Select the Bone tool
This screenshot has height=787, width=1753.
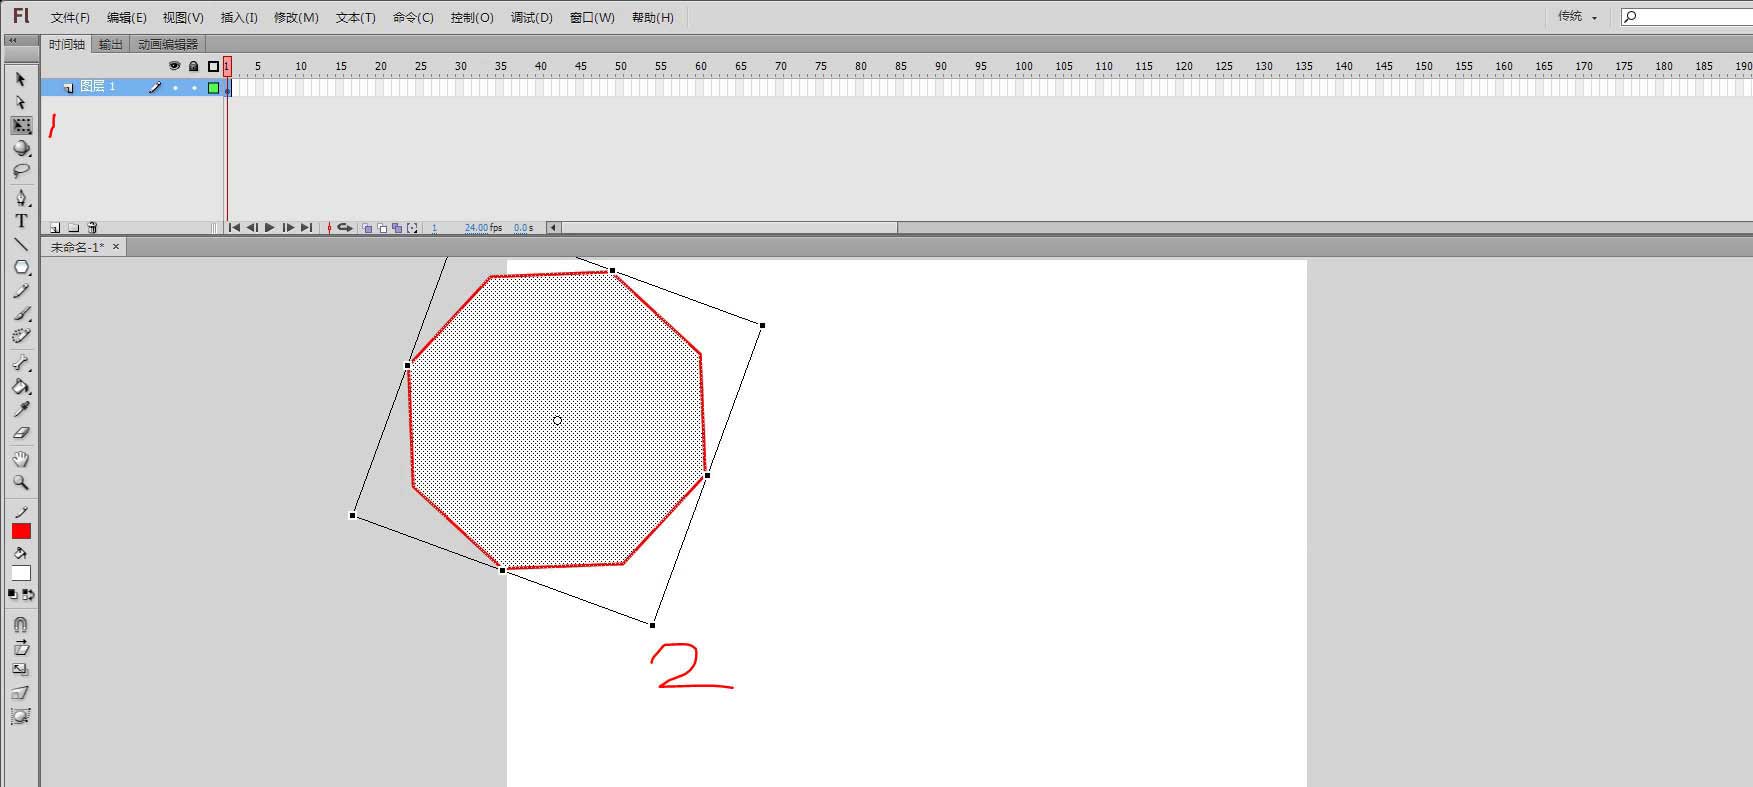point(21,363)
